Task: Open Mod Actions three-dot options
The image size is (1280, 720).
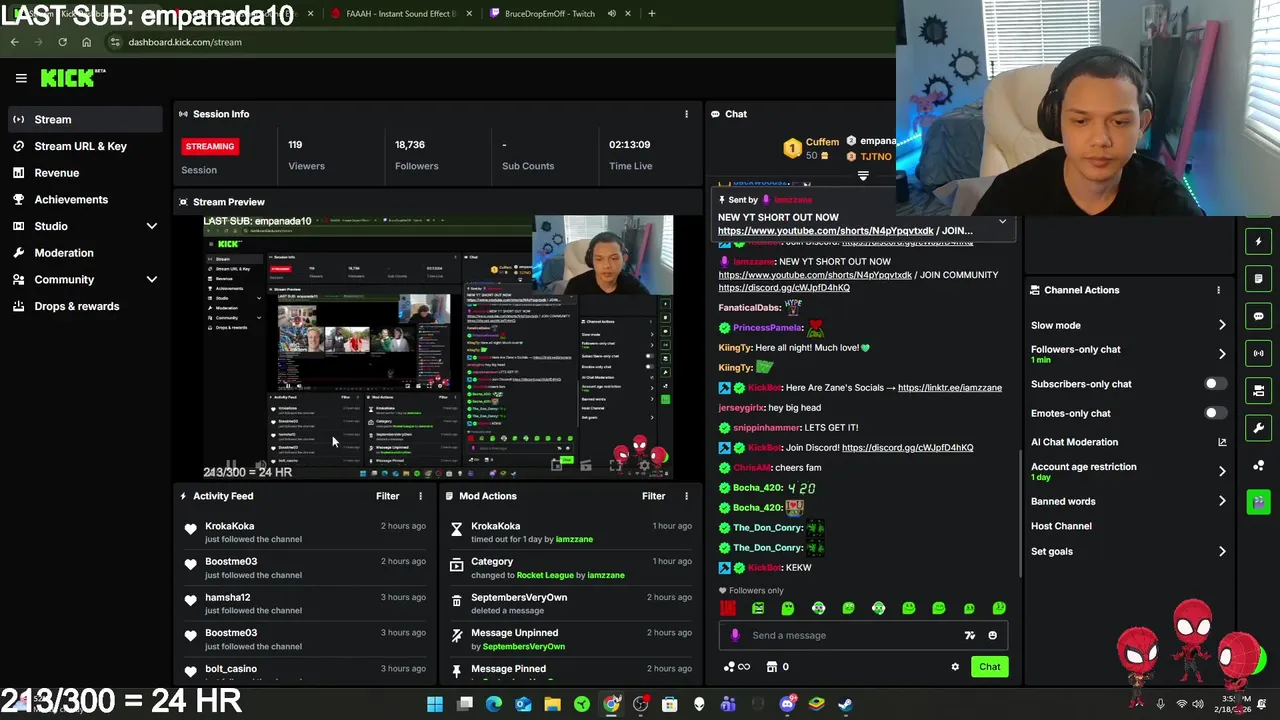Action: point(686,496)
